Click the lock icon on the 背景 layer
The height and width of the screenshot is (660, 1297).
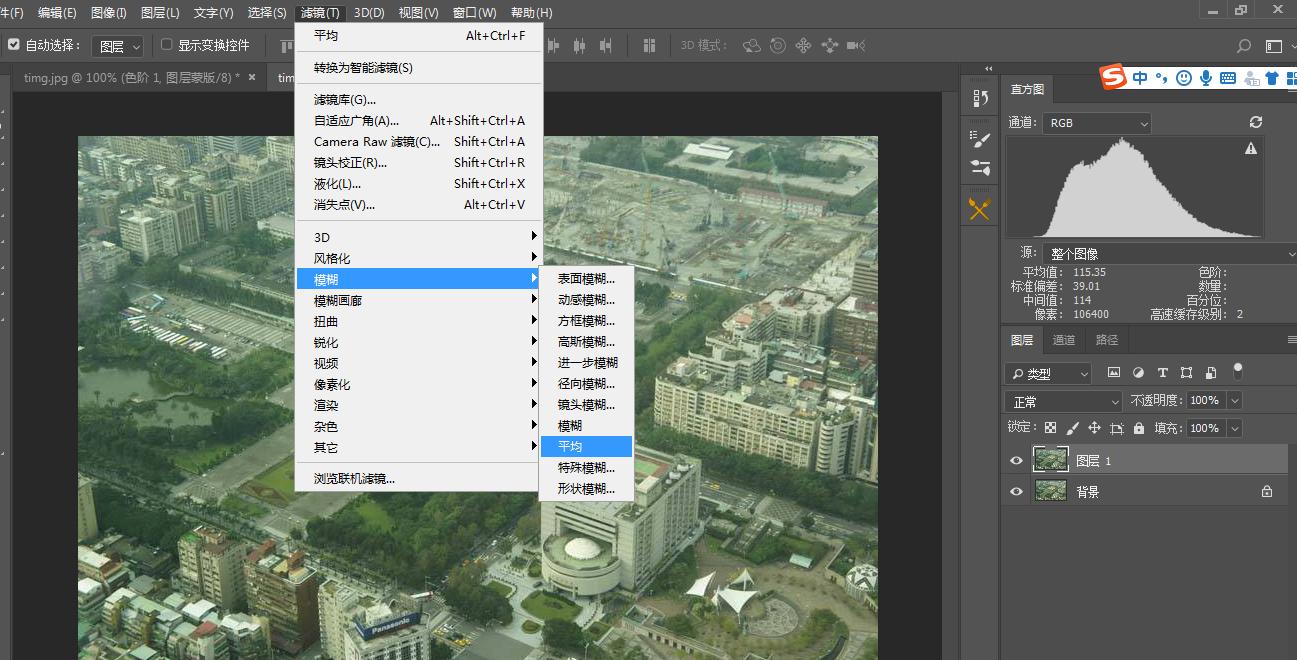point(1267,492)
